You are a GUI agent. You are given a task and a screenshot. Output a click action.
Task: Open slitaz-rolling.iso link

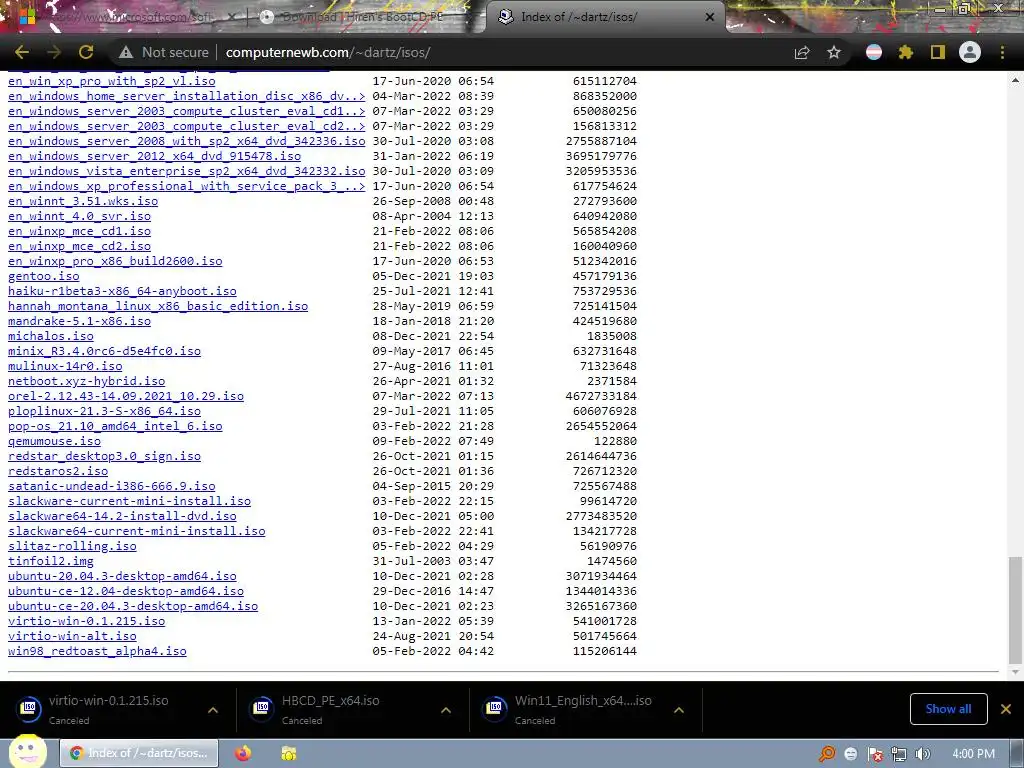click(72, 547)
